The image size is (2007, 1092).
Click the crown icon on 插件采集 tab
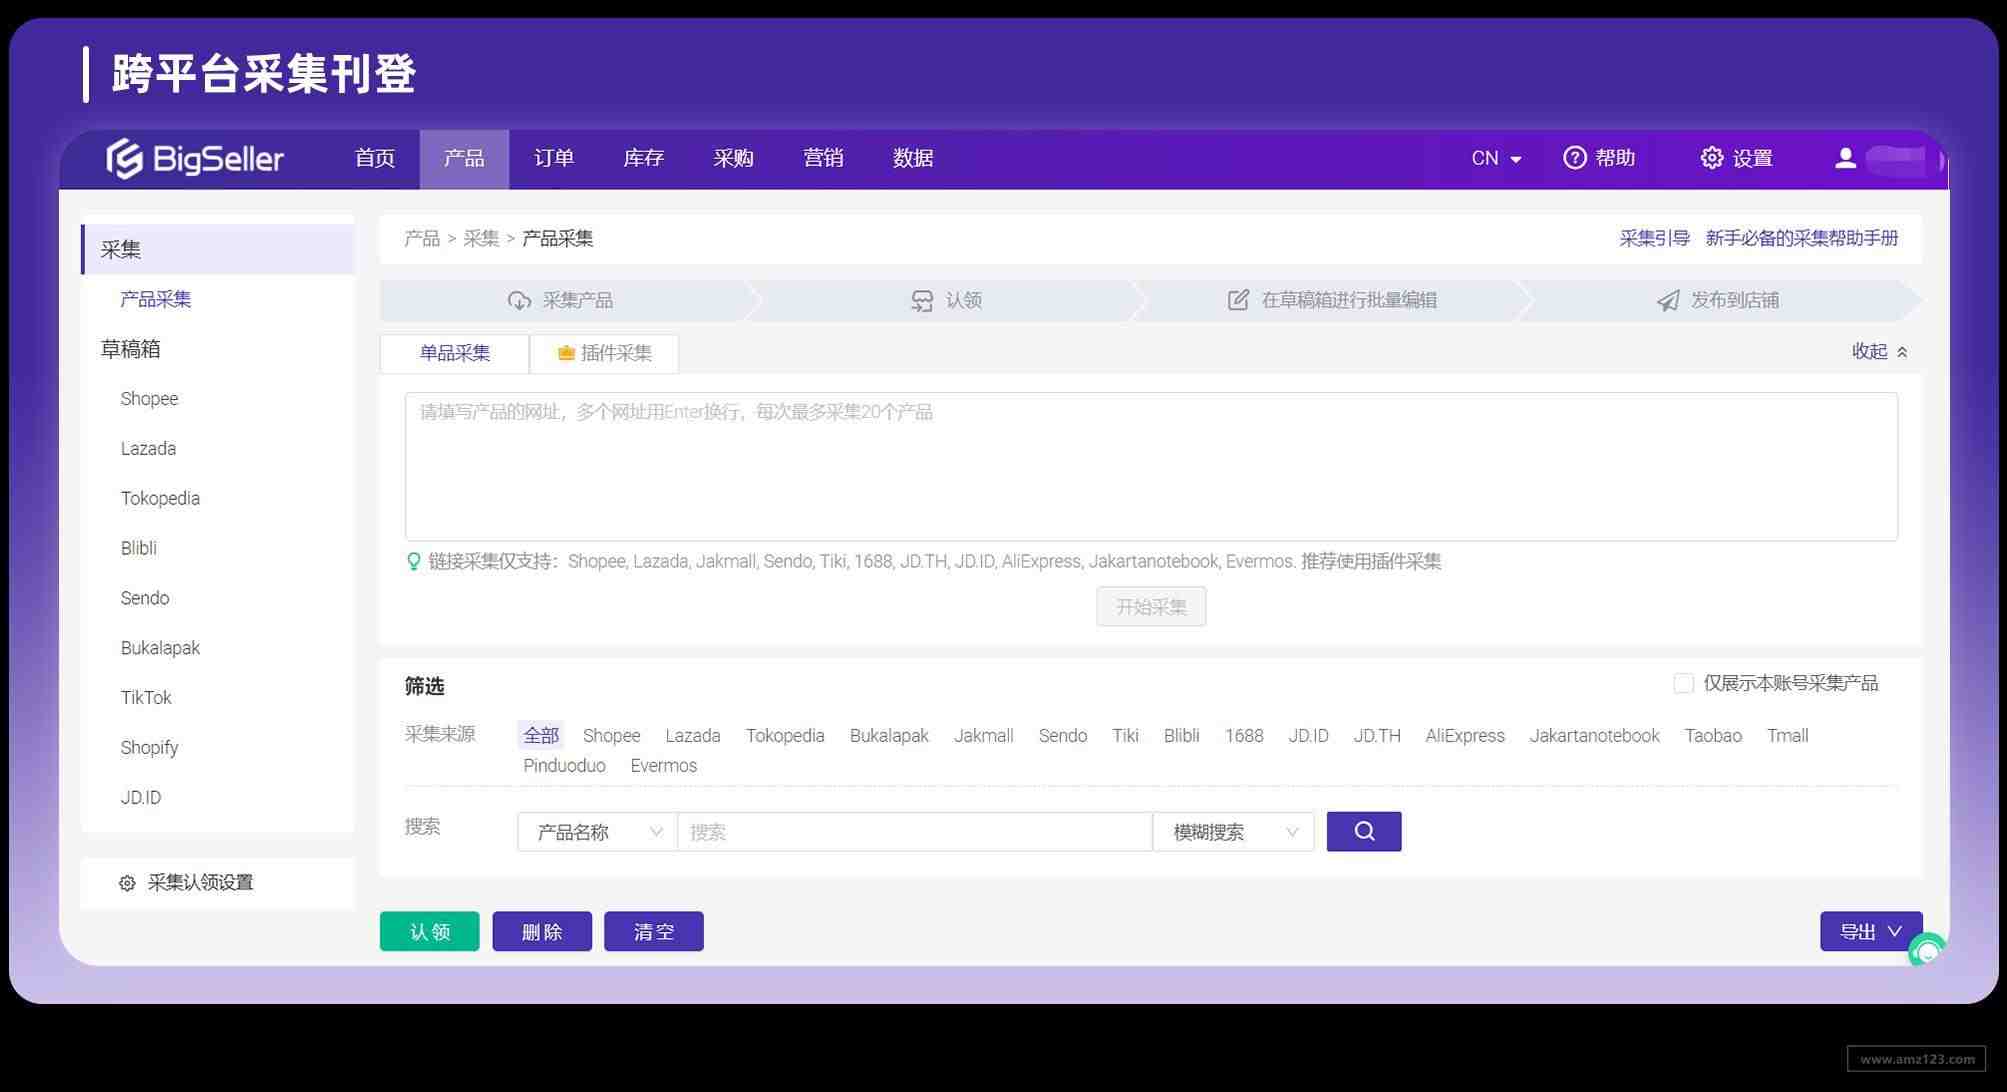coord(566,352)
